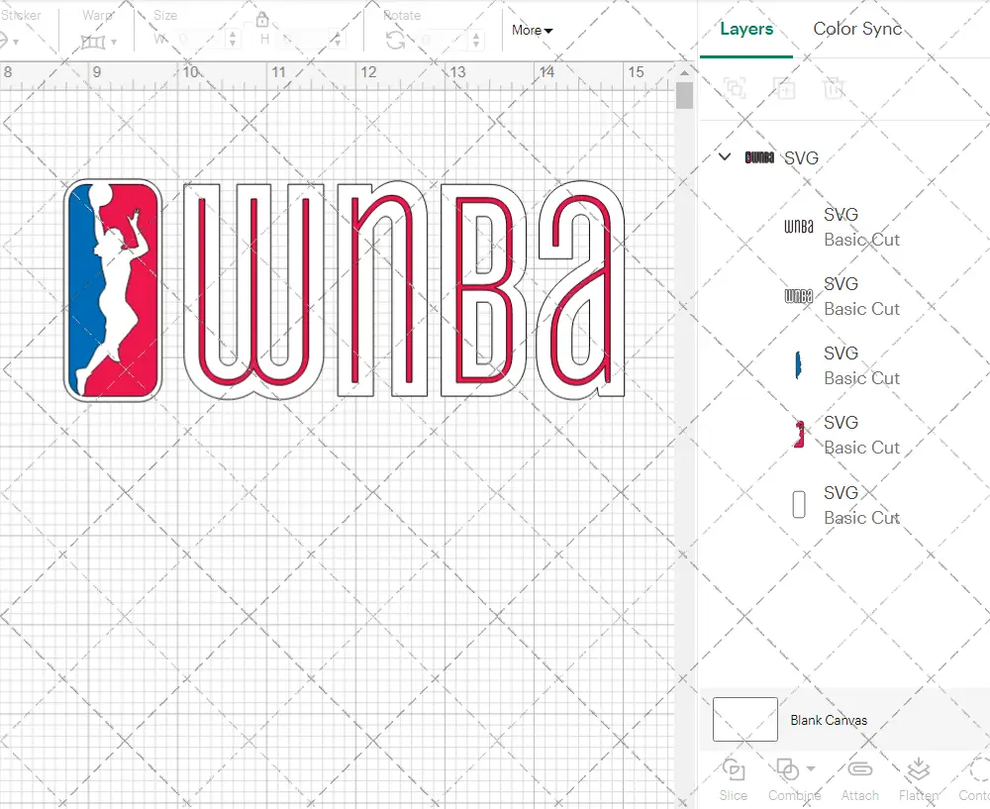
Task: Toggle the size lock icon between W and H
Action: [x=262, y=18]
